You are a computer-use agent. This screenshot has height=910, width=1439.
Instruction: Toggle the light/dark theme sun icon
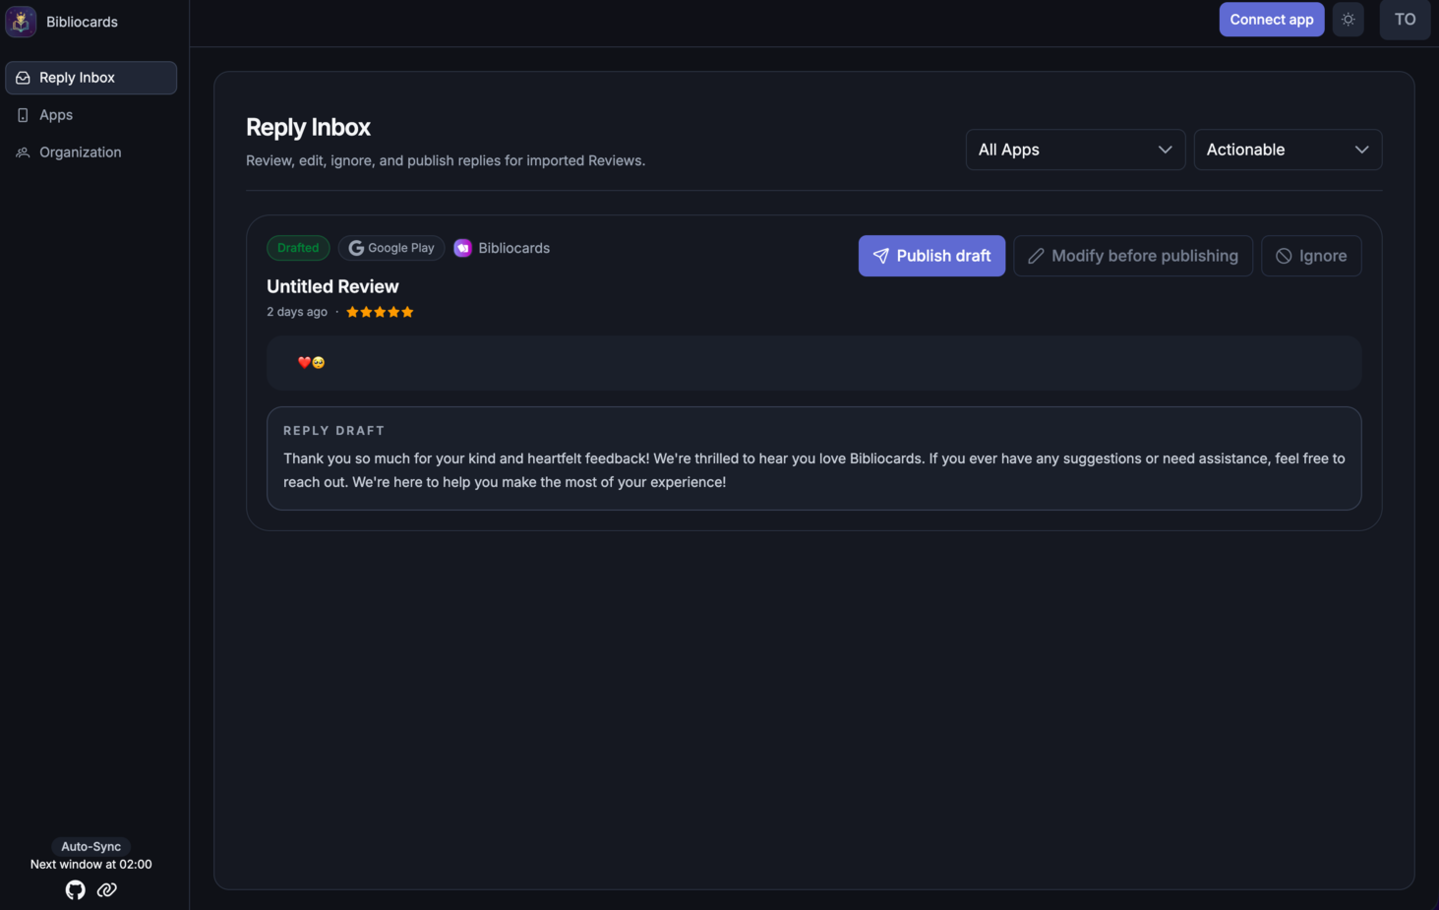[1348, 19]
